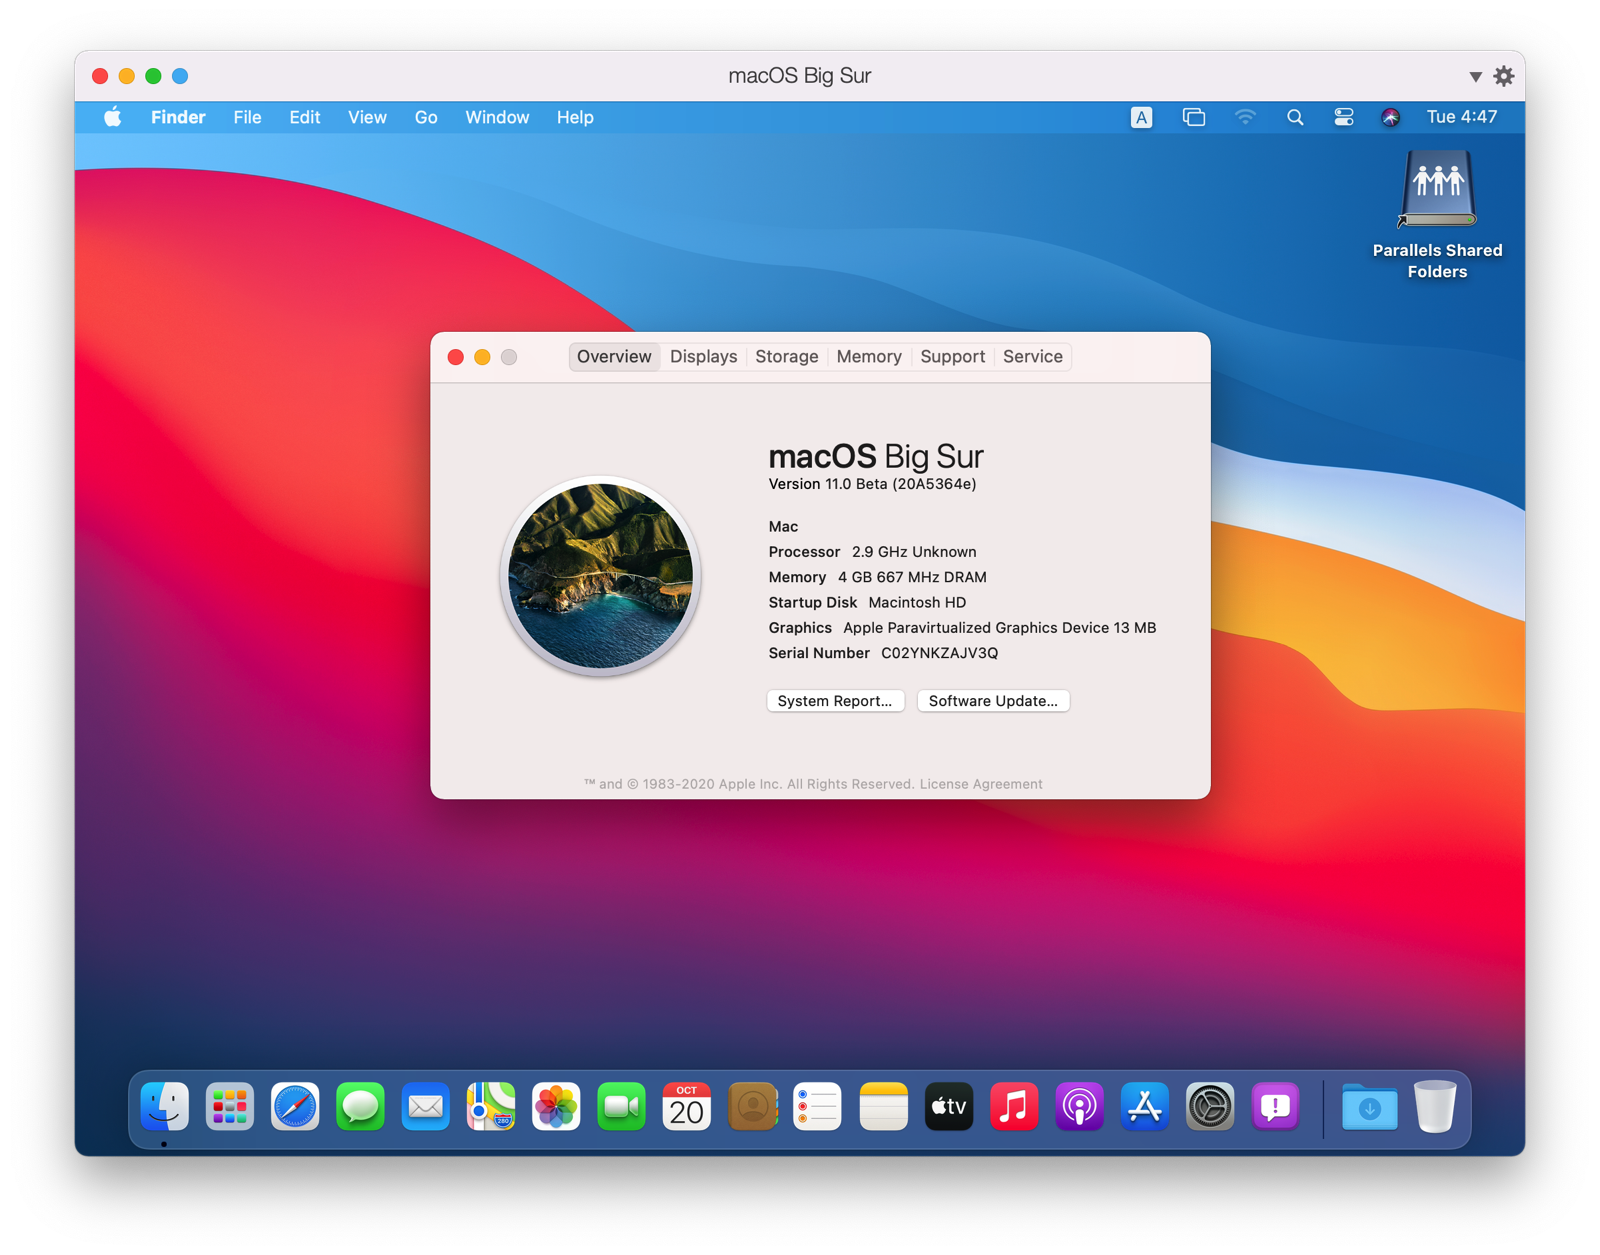Open the App Store
Screen dimensions: 1600x1255
(x=1144, y=1106)
